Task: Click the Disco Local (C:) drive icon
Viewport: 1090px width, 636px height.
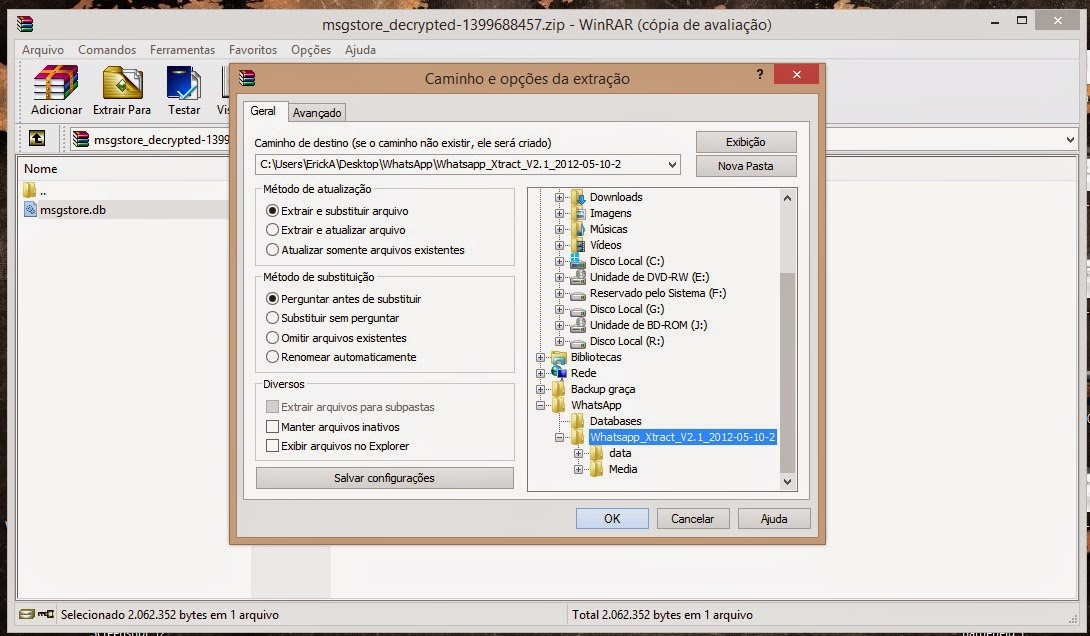Action: 578,261
